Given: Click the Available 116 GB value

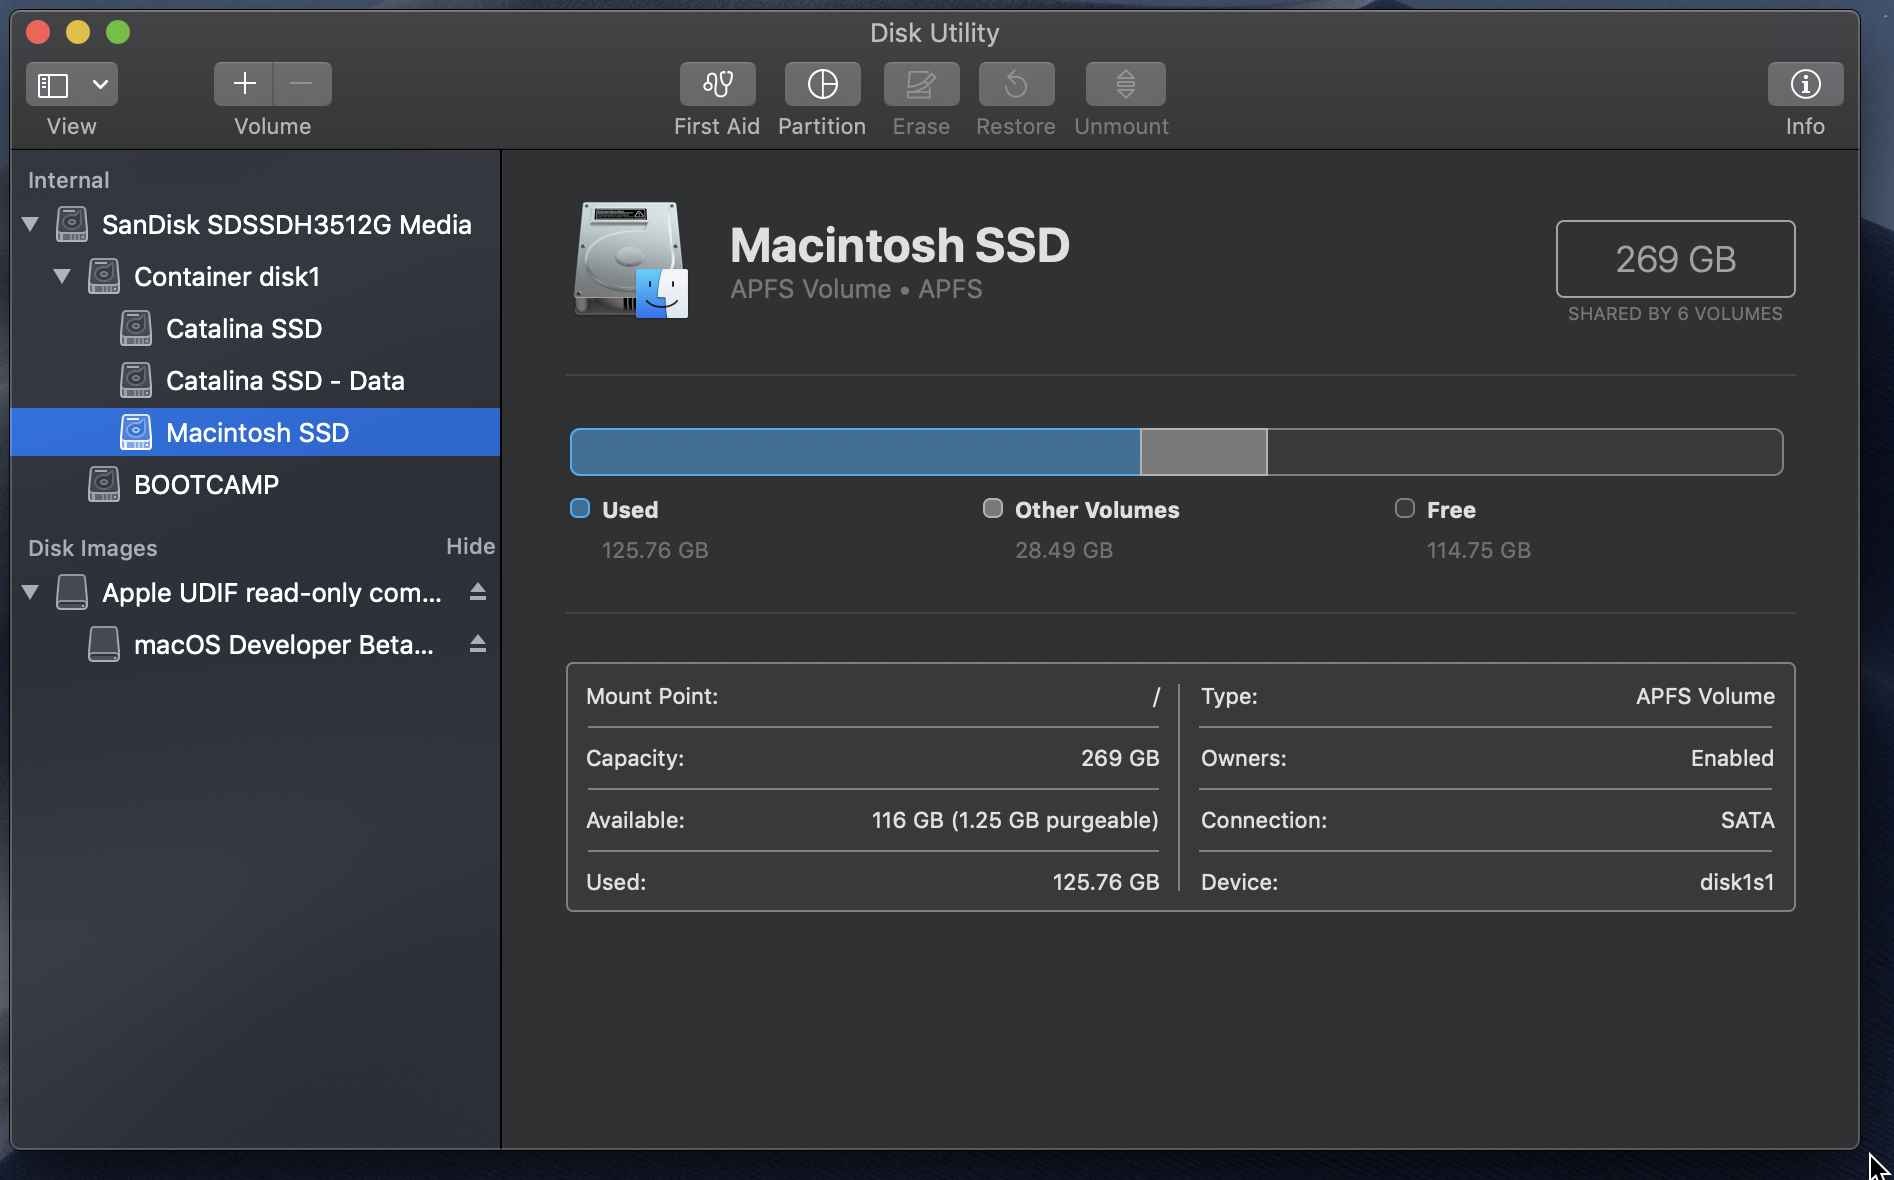Looking at the screenshot, I should click(1015, 820).
